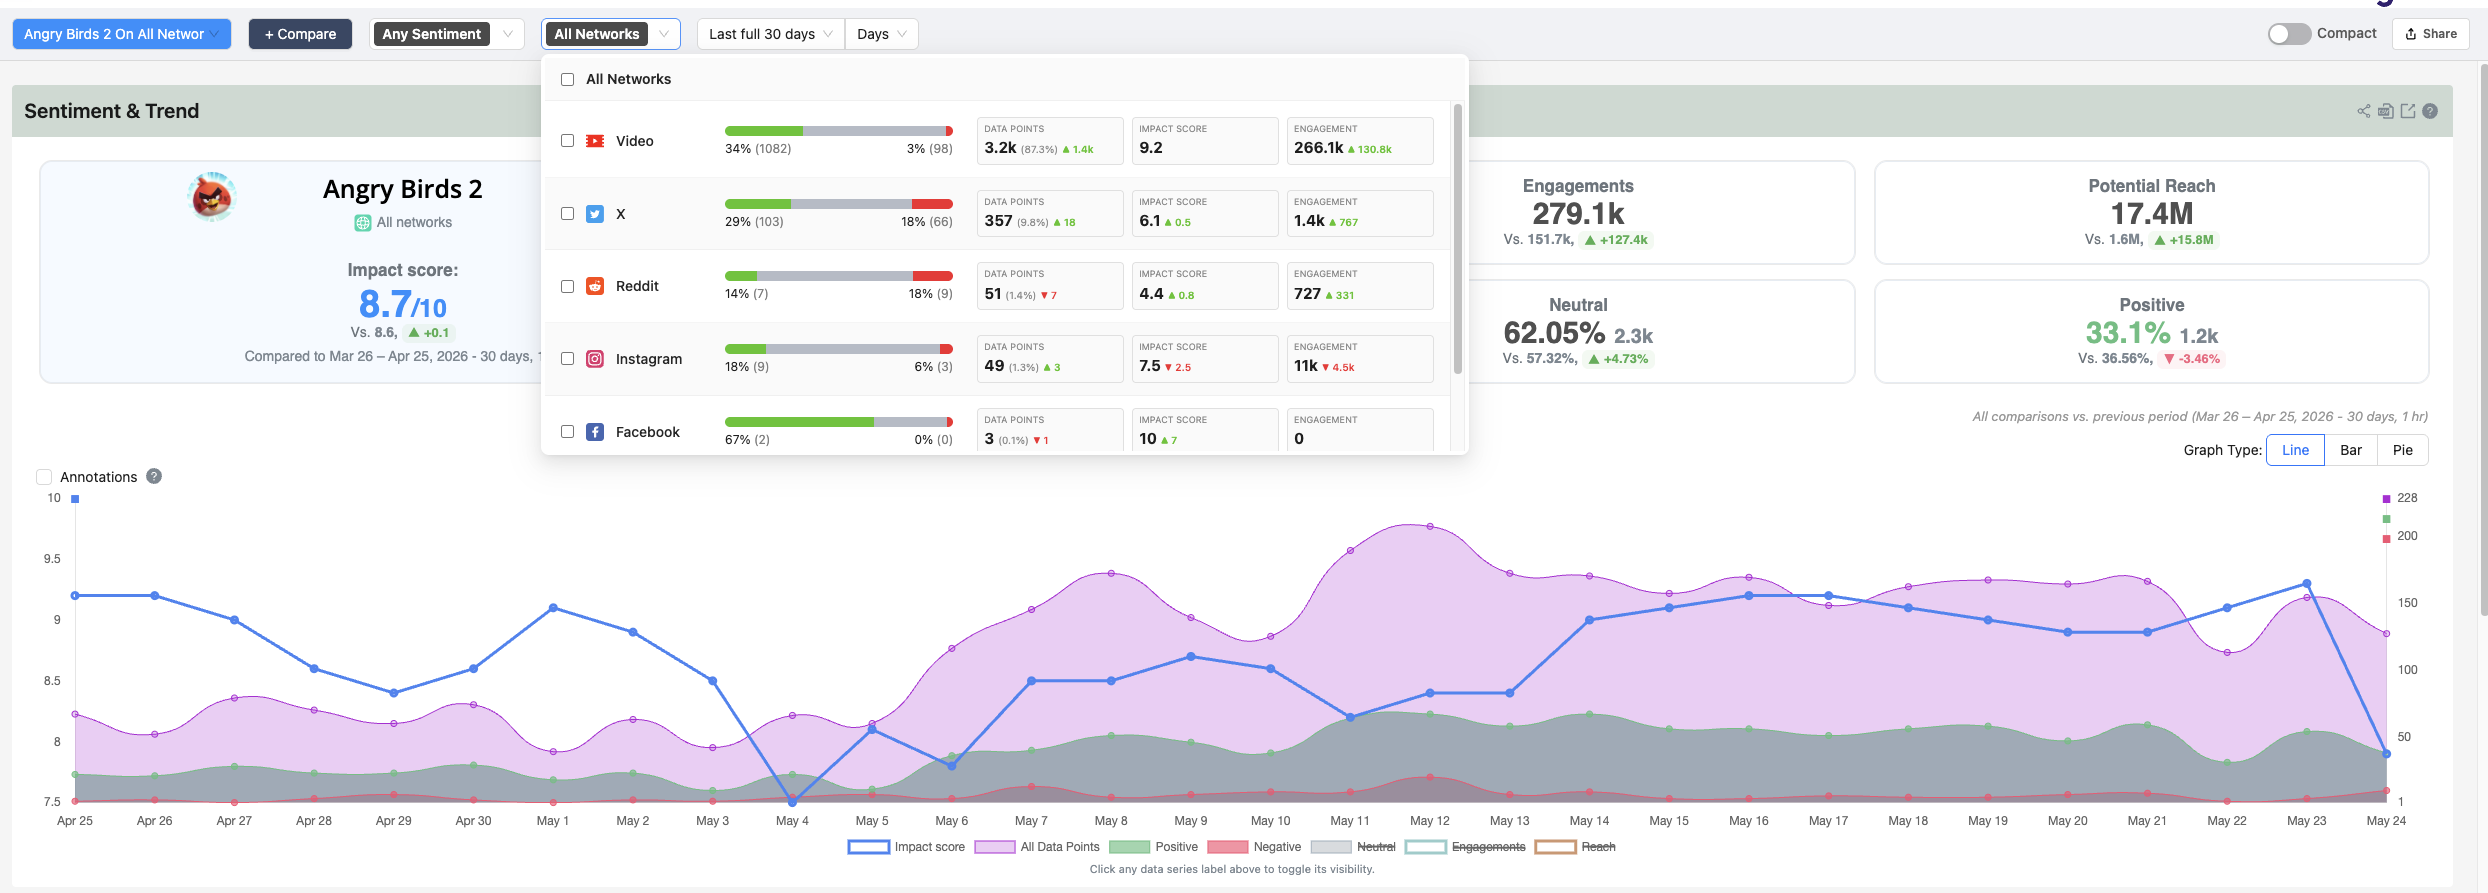Toggle All Data Points series in legend

click(1037, 847)
